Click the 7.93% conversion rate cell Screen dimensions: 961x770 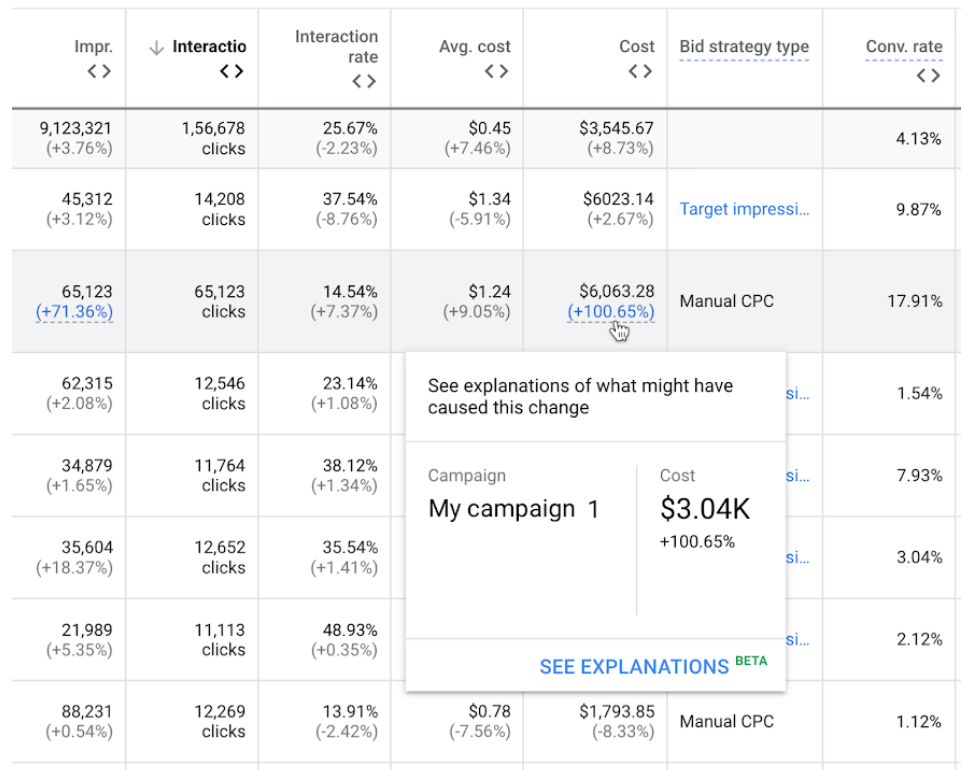tap(919, 475)
